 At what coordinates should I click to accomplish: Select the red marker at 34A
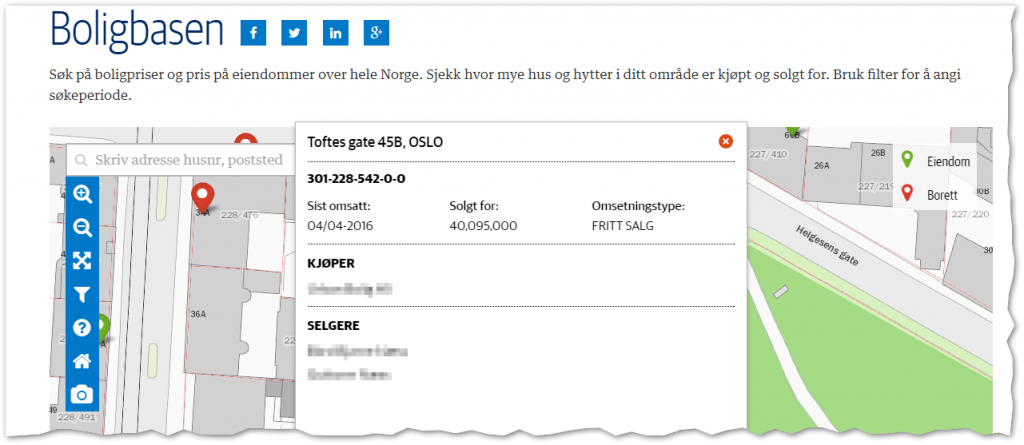pyautogui.click(x=202, y=198)
